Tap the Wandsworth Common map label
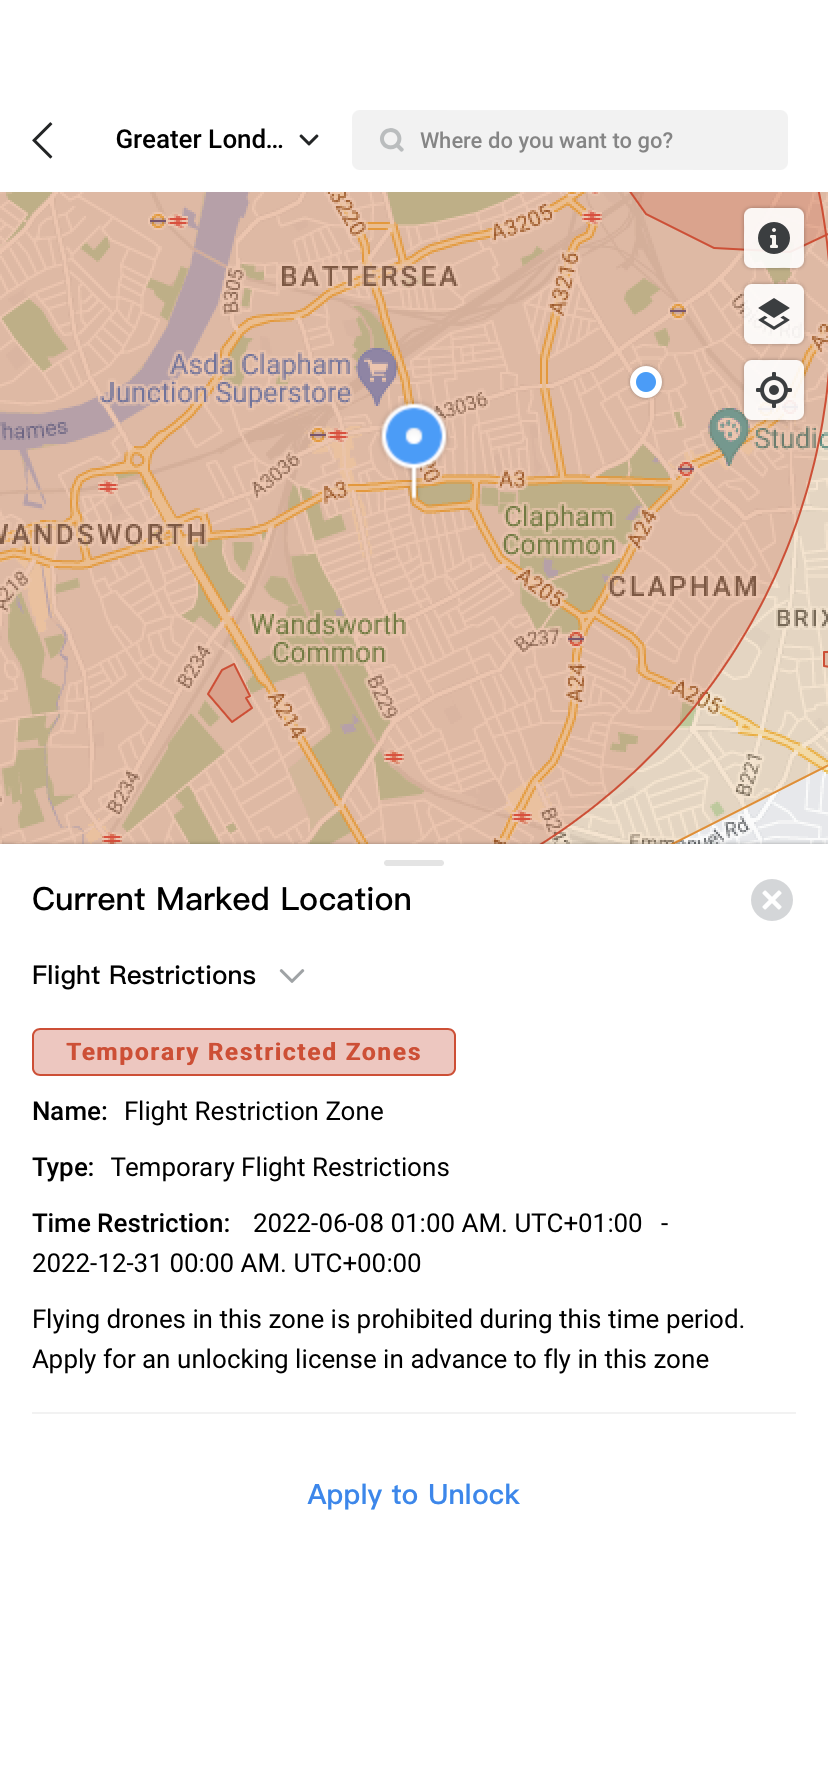The width and height of the screenshot is (828, 1792). tap(328, 639)
